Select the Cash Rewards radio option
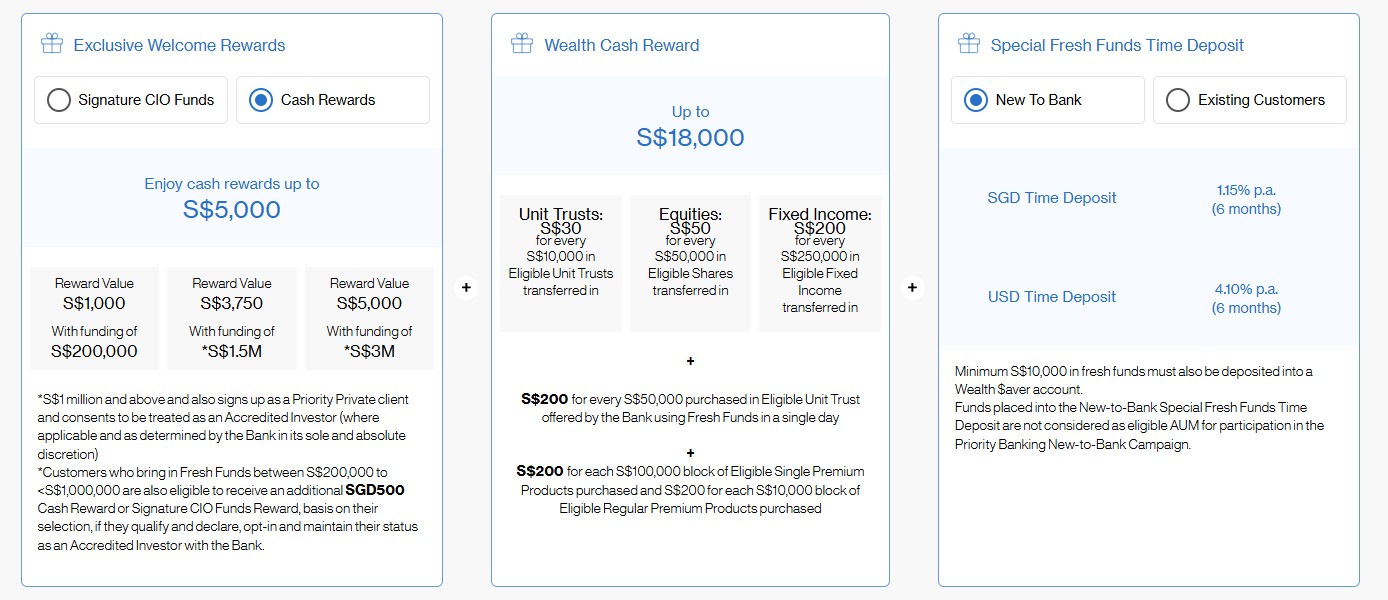The height and width of the screenshot is (600, 1388). 261,100
